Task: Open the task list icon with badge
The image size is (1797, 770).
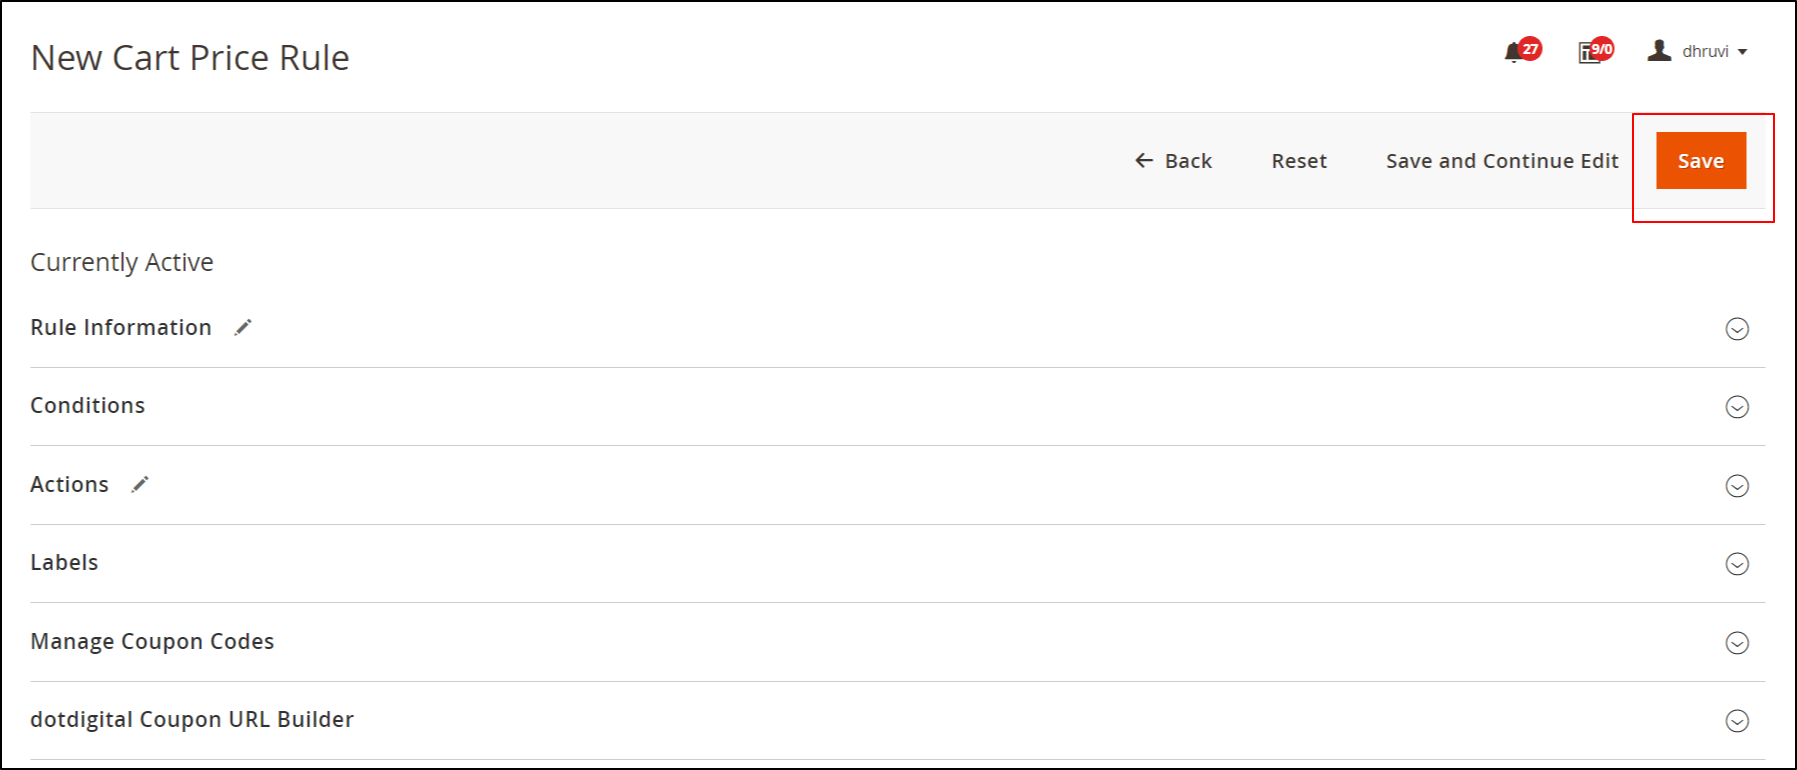Action: [1589, 53]
